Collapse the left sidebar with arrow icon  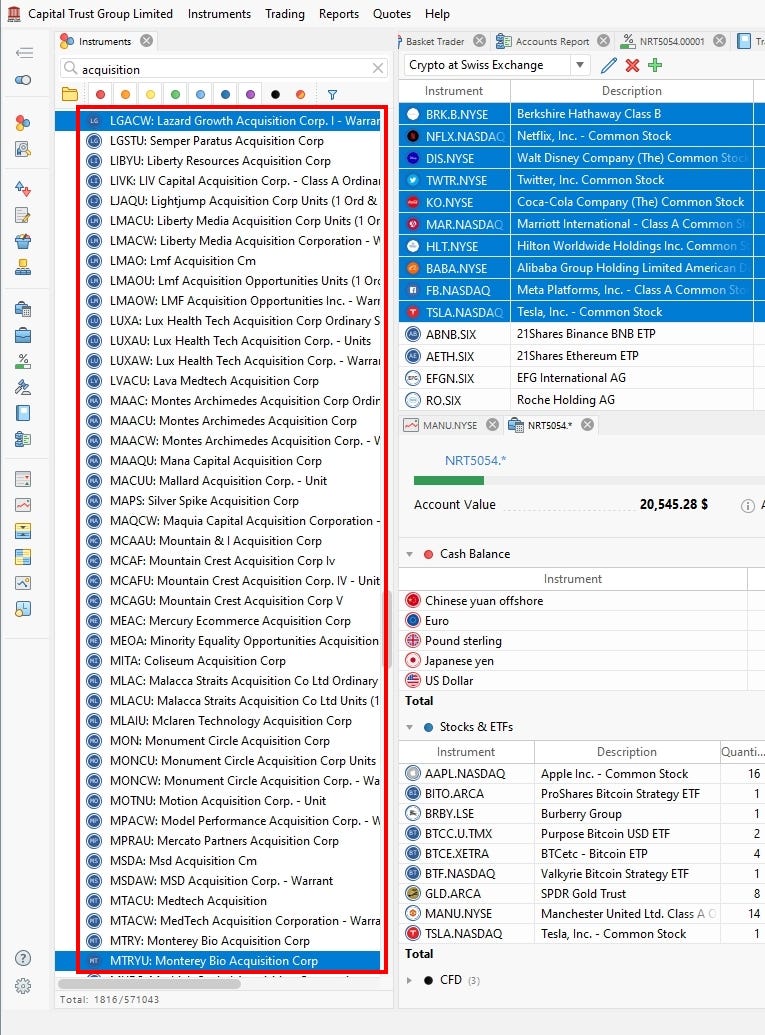pos(24,53)
